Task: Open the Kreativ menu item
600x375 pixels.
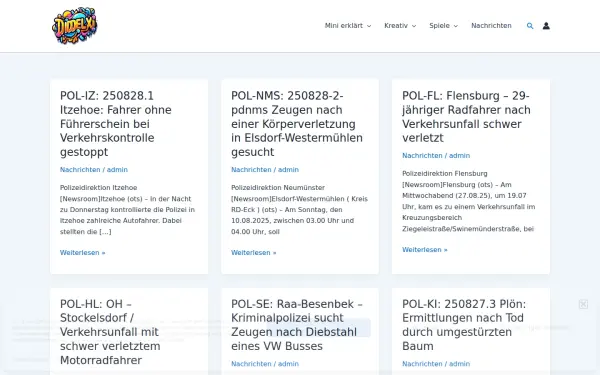Action: tap(396, 26)
